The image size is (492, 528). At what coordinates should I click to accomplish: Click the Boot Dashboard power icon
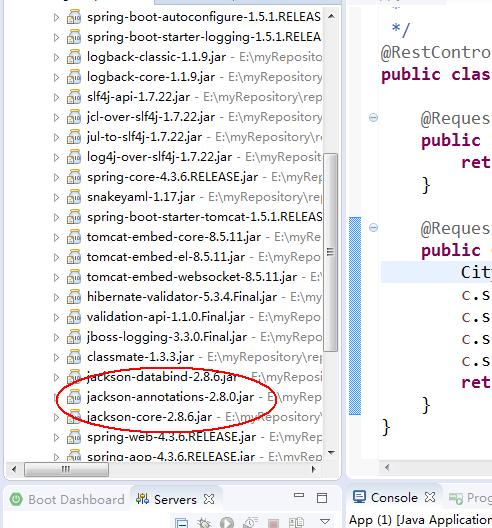[16, 499]
